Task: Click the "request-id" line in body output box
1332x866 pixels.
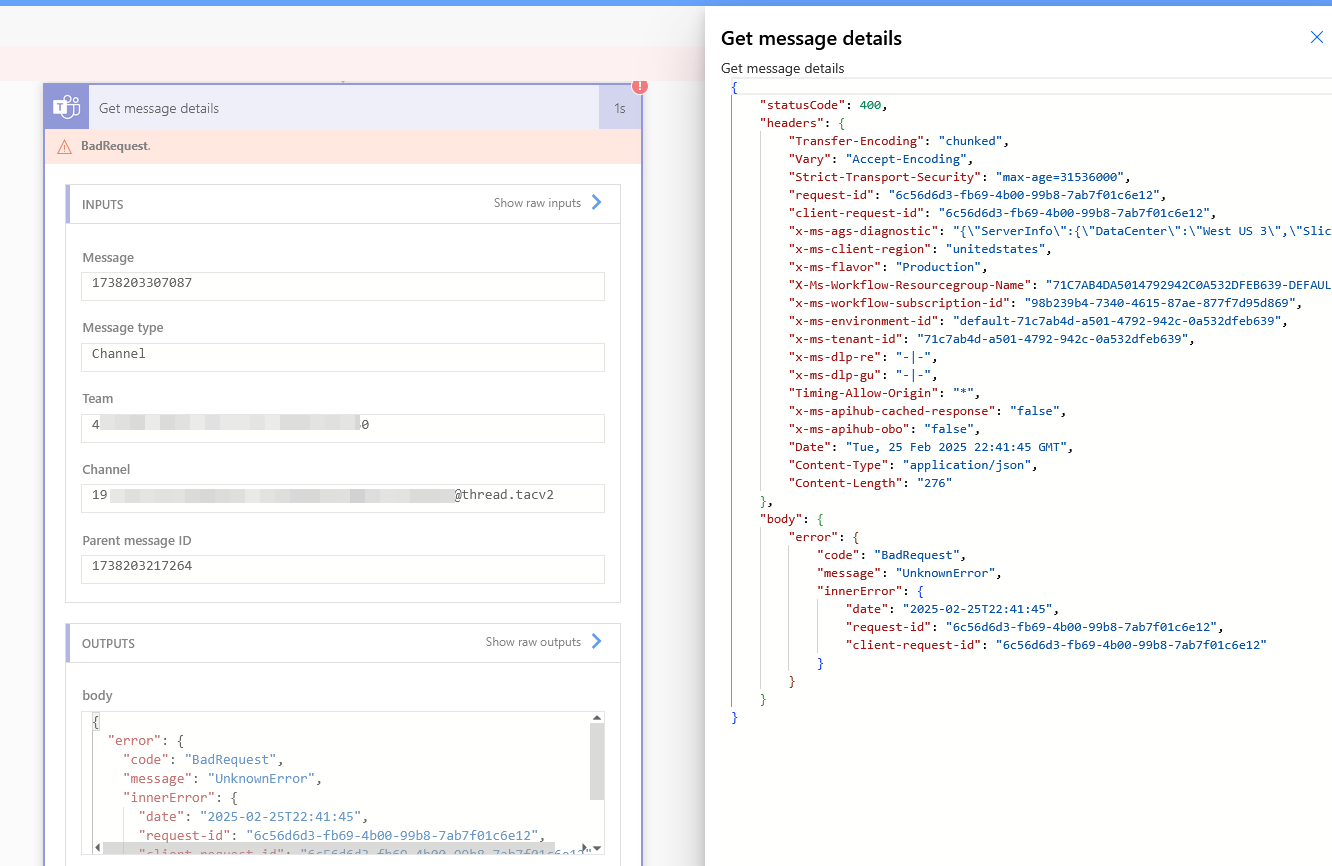Action: (340, 835)
